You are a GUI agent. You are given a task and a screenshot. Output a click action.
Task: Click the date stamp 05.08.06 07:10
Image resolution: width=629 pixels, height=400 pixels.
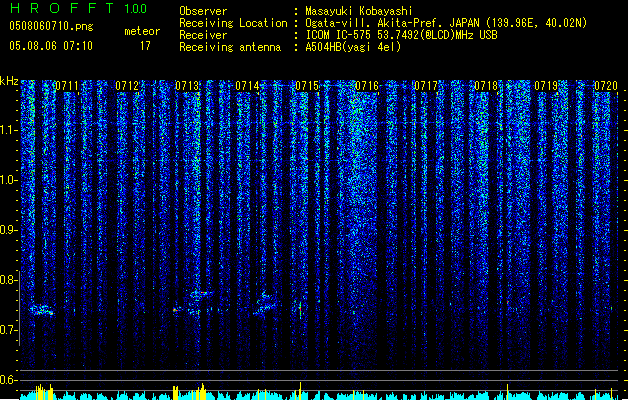[x=51, y=45]
